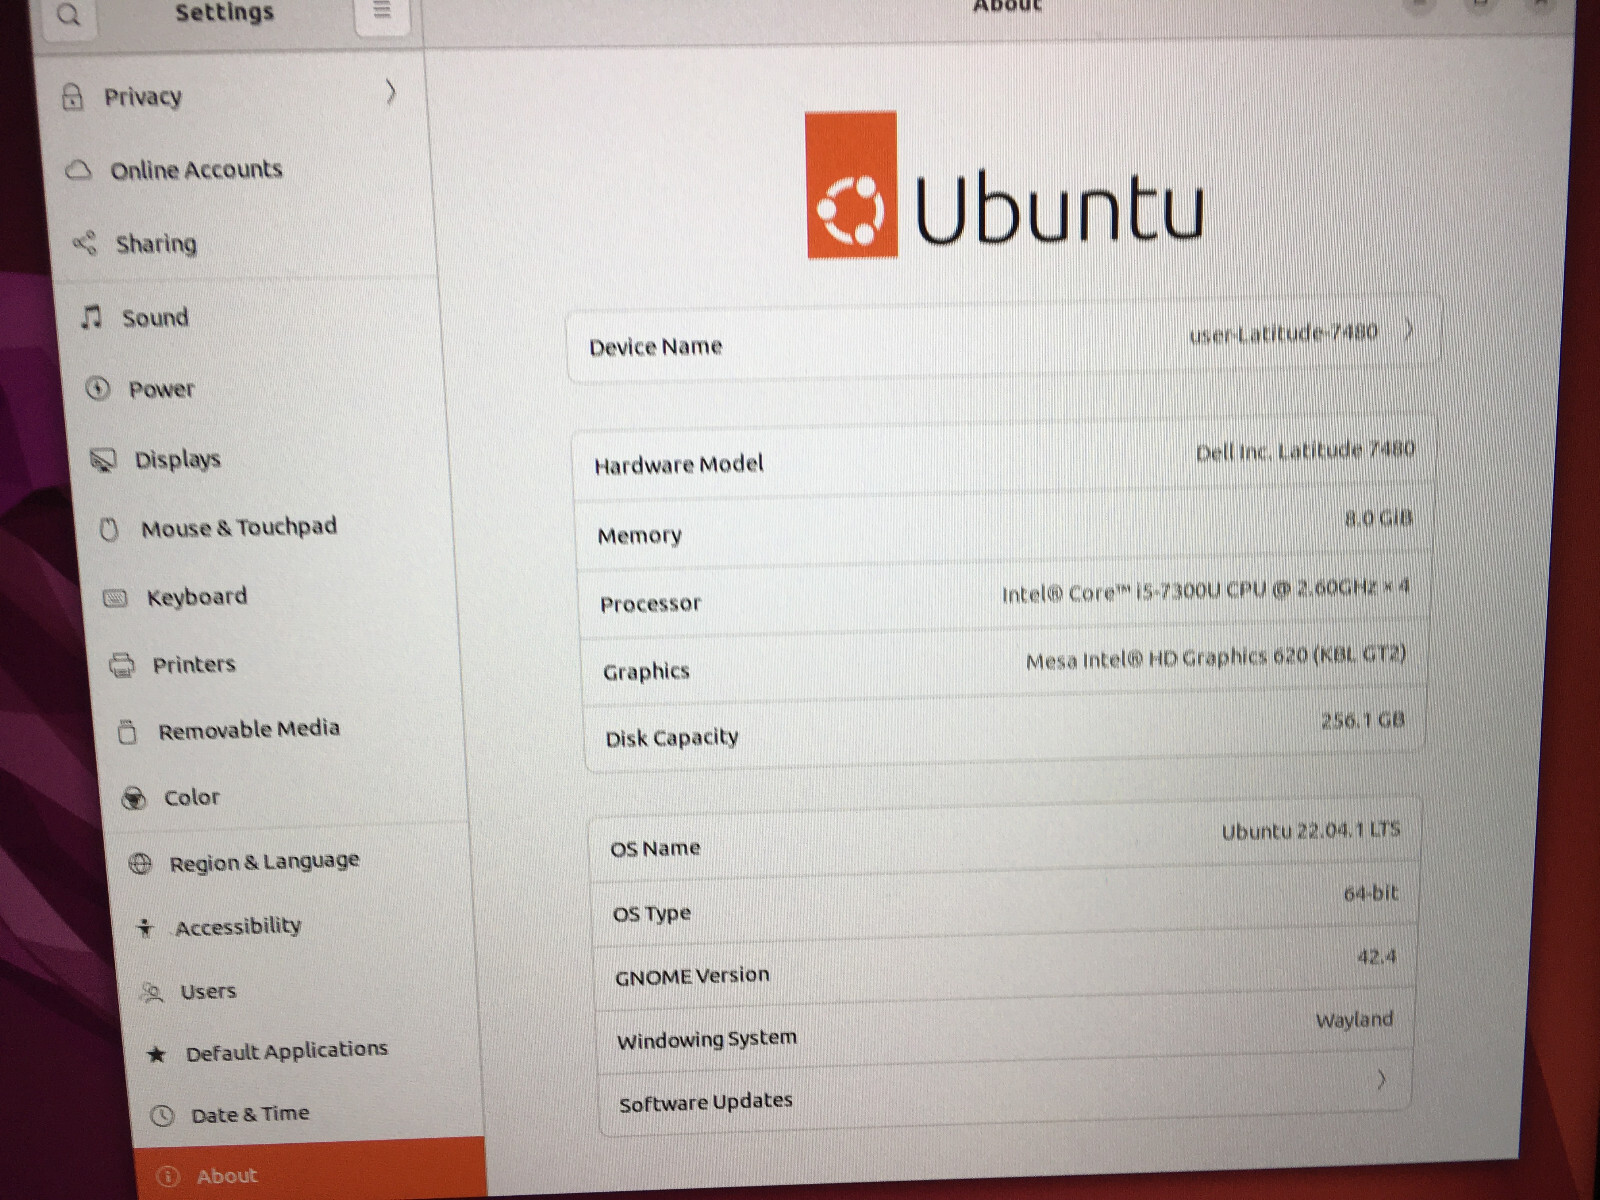Switch to the Sharing panel
The image size is (1600, 1200).
tap(245, 243)
